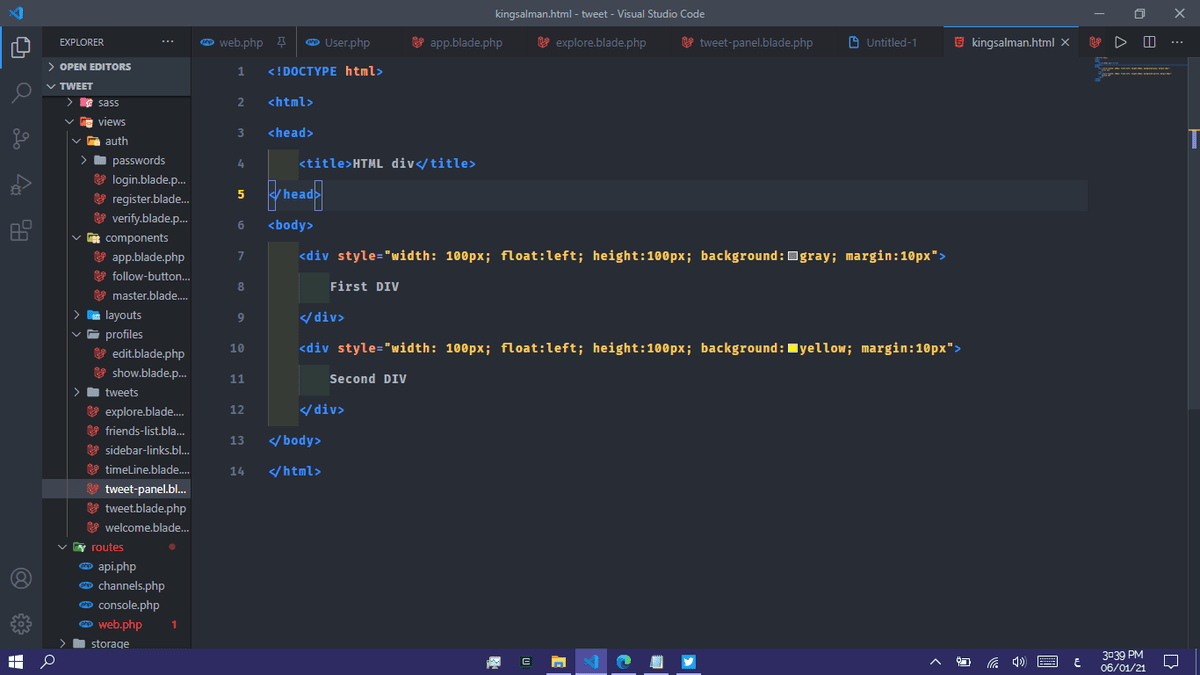This screenshot has width=1200, height=675.
Task: Open the Explorer view in activity bar
Action: click(x=21, y=47)
